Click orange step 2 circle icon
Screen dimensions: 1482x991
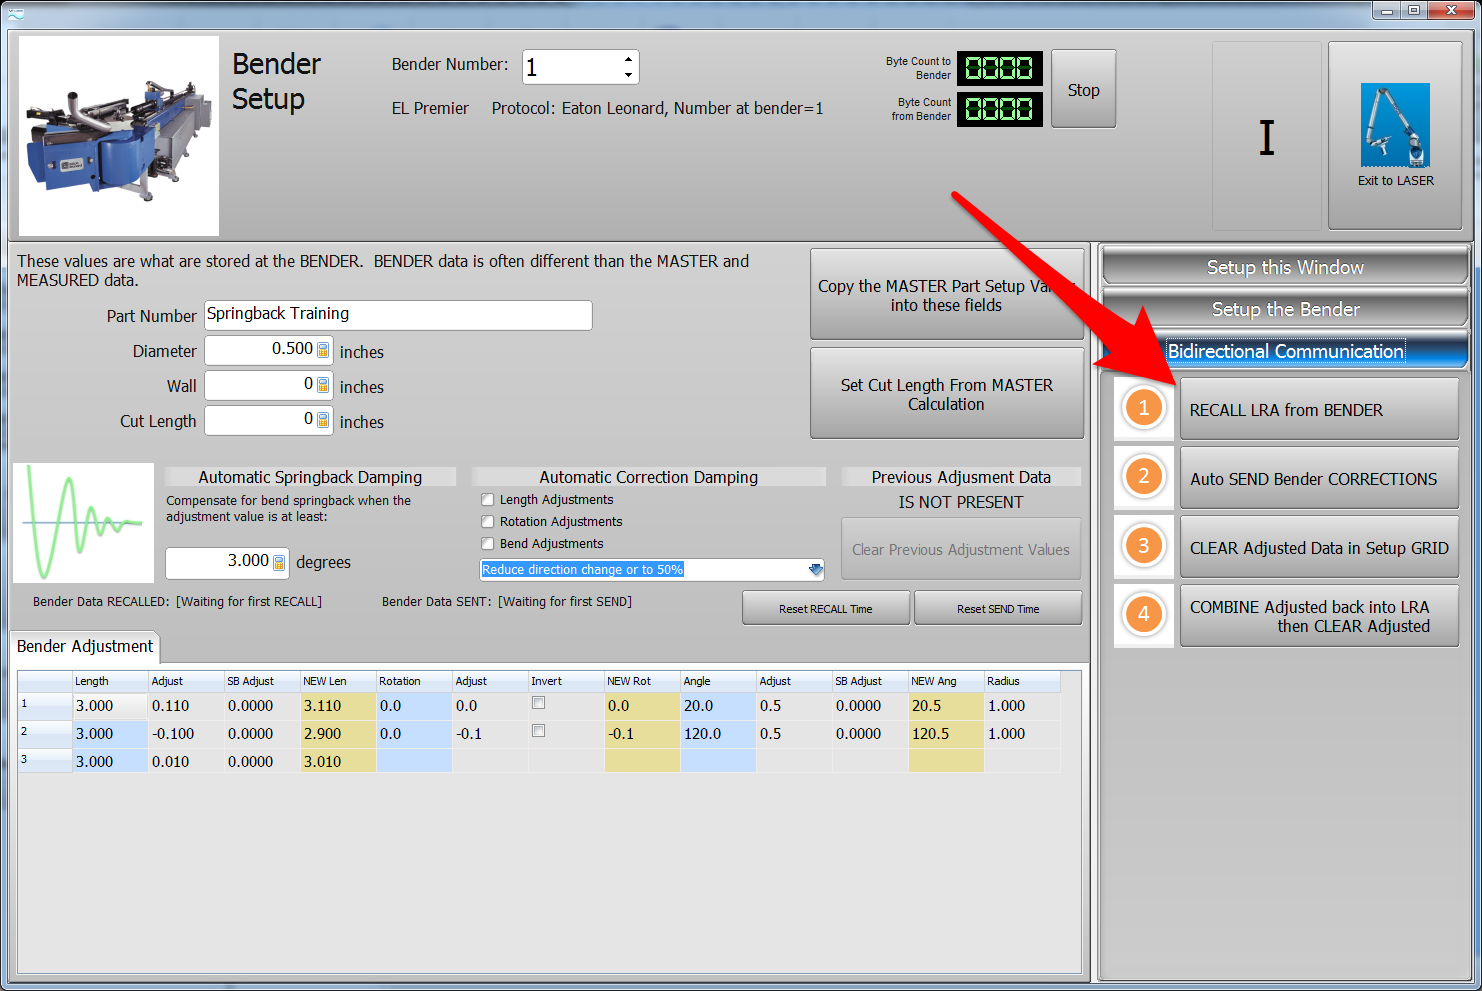1143,477
